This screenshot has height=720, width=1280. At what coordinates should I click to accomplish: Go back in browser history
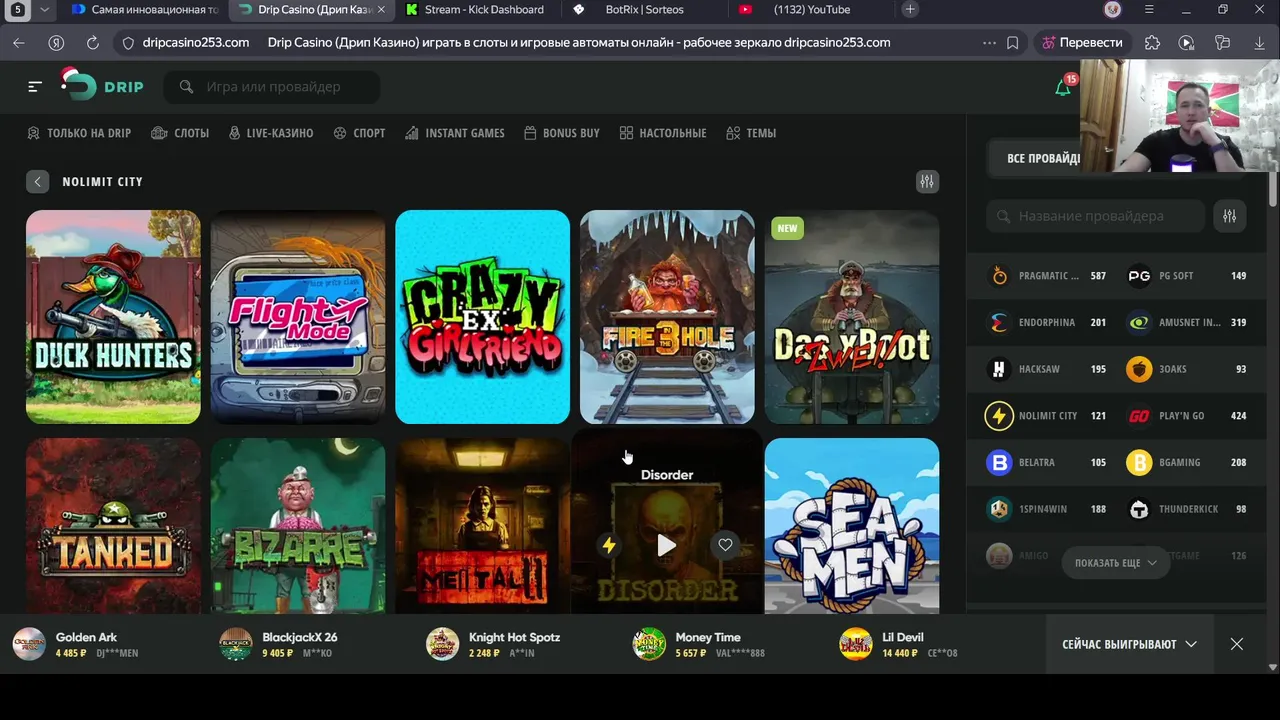click(19, 43)
